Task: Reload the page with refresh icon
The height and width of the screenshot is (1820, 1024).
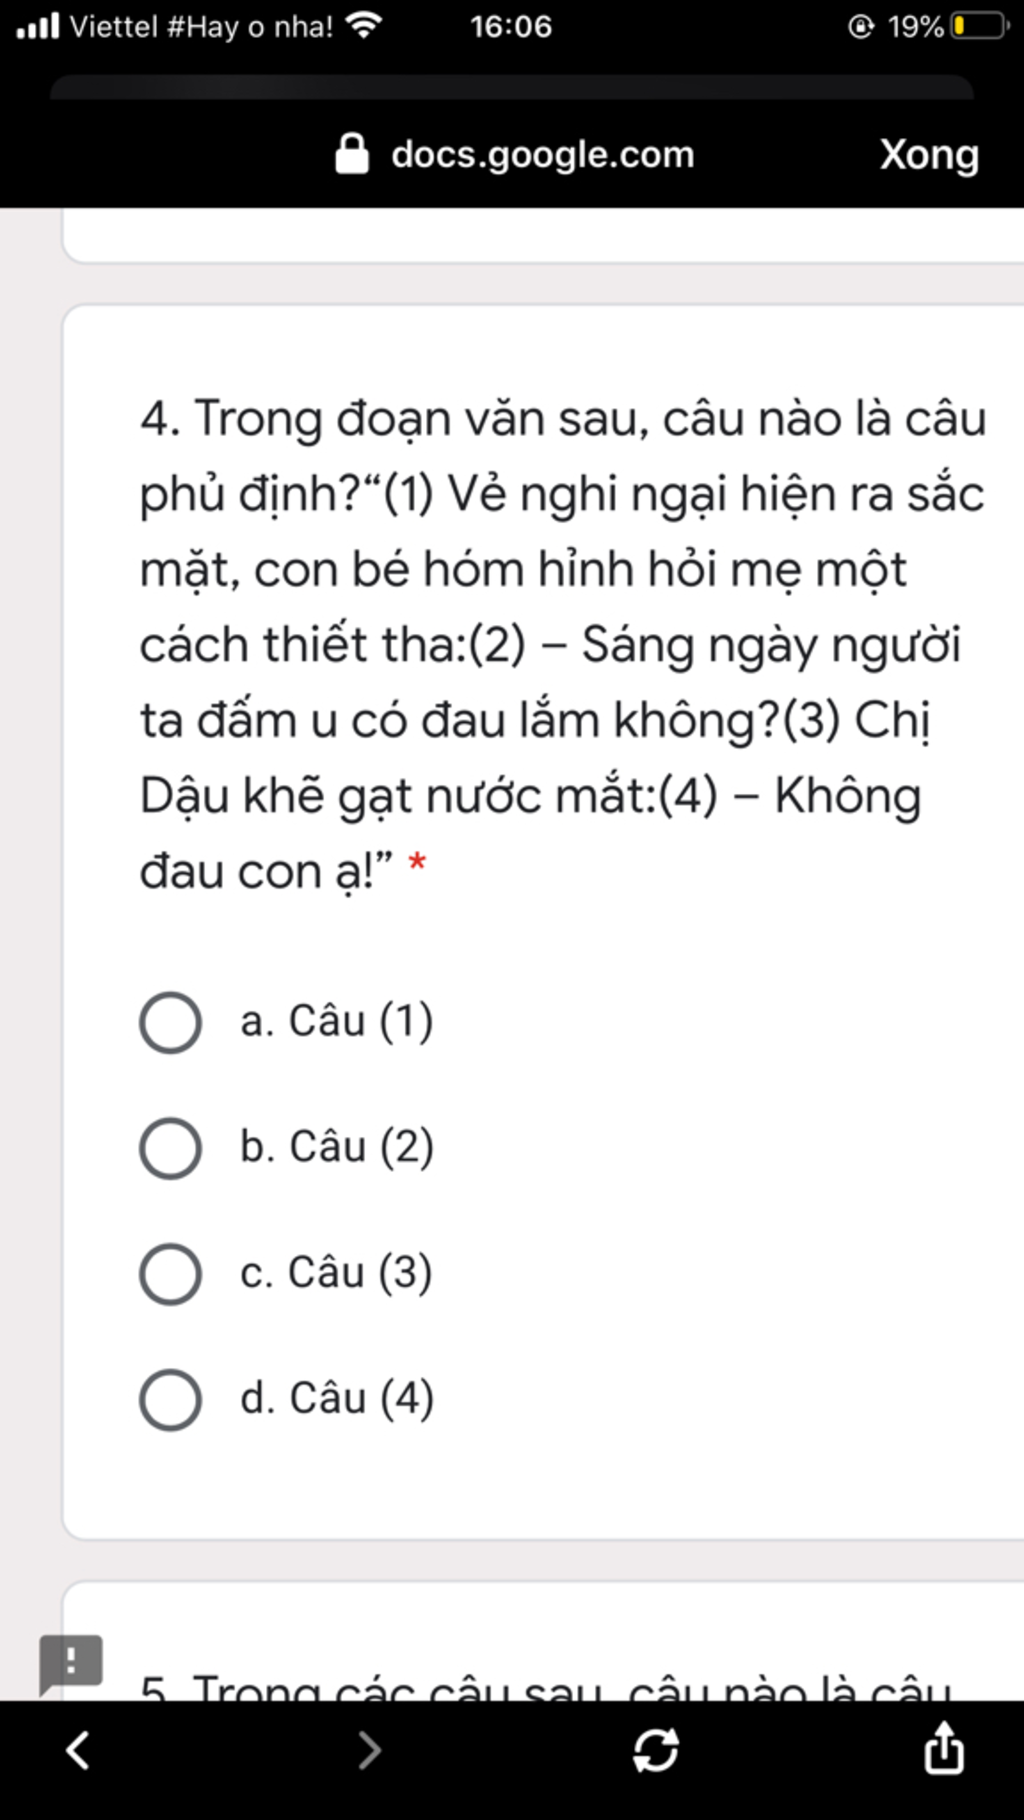Action: [656, 1750]
